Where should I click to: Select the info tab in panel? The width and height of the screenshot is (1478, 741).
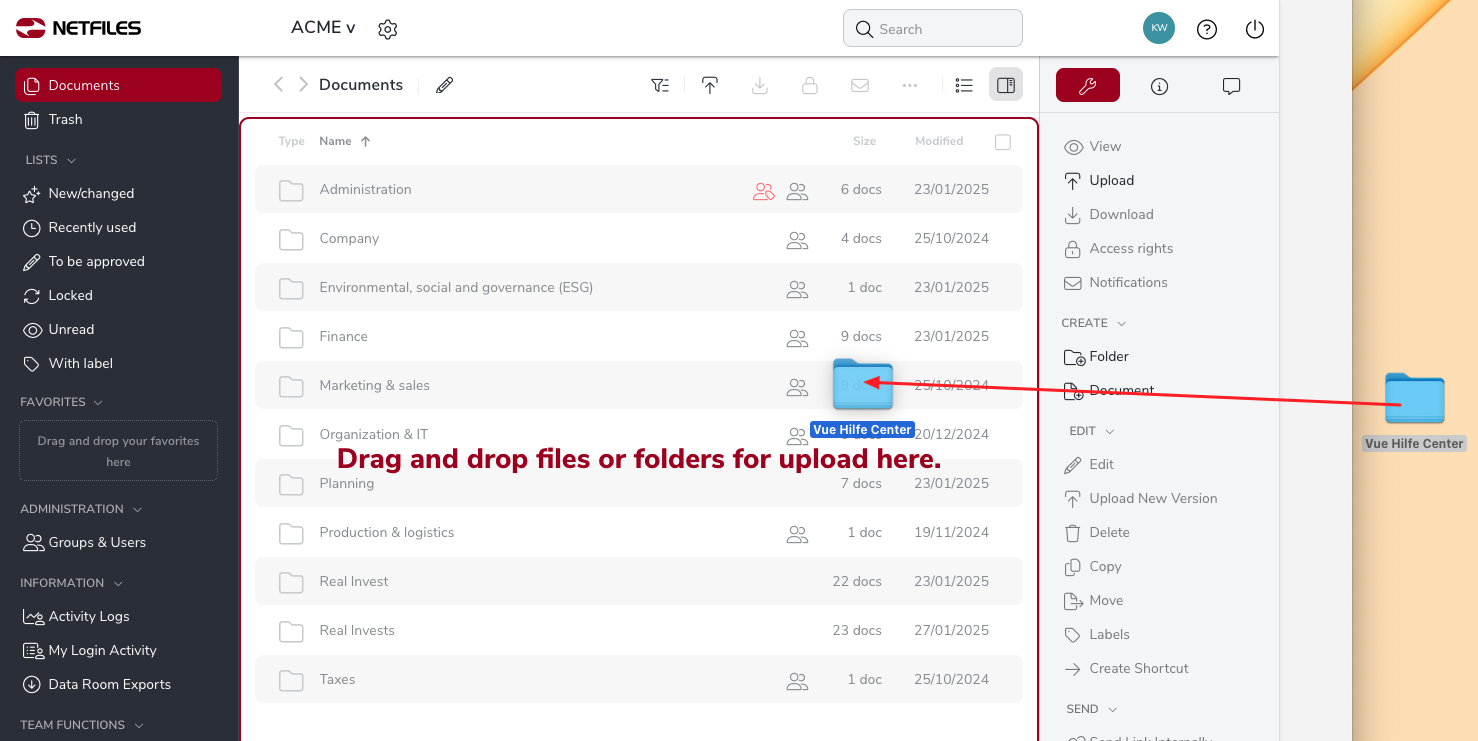tap(1160, 86)
